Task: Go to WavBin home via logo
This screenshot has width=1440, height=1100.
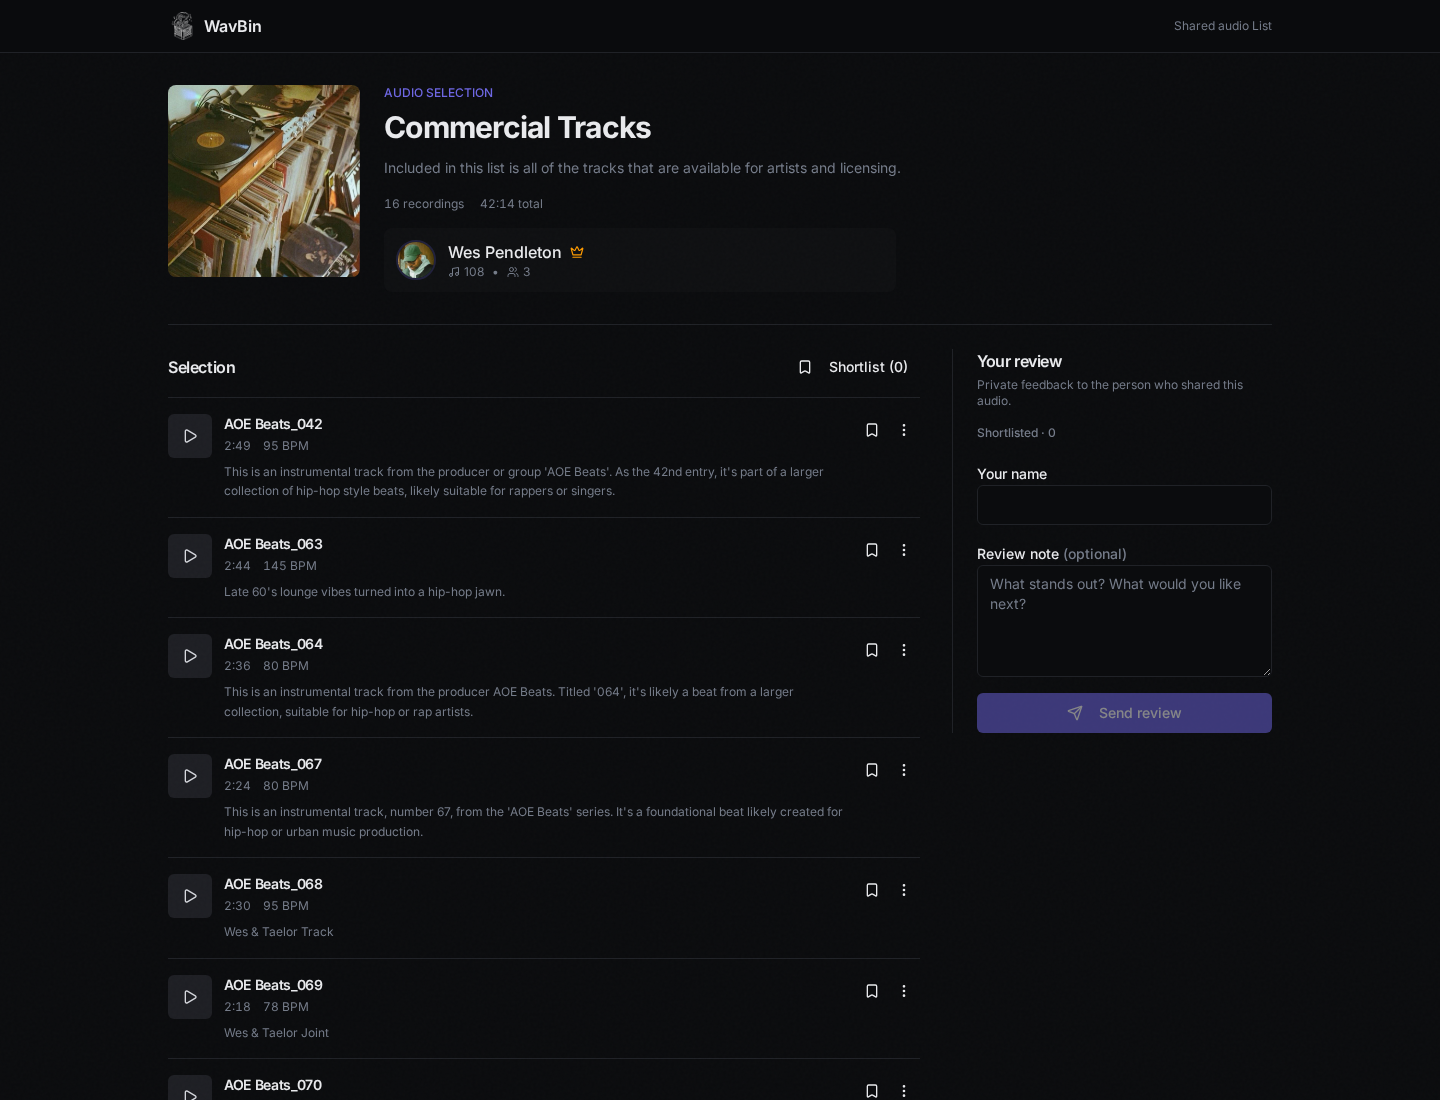Action: point(216,26)
